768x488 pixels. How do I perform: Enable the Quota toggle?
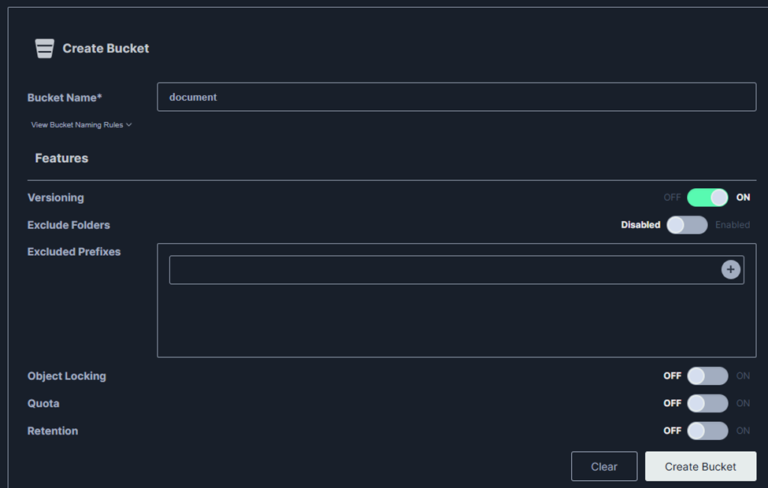pyautogui.click(x=707, y=403)
